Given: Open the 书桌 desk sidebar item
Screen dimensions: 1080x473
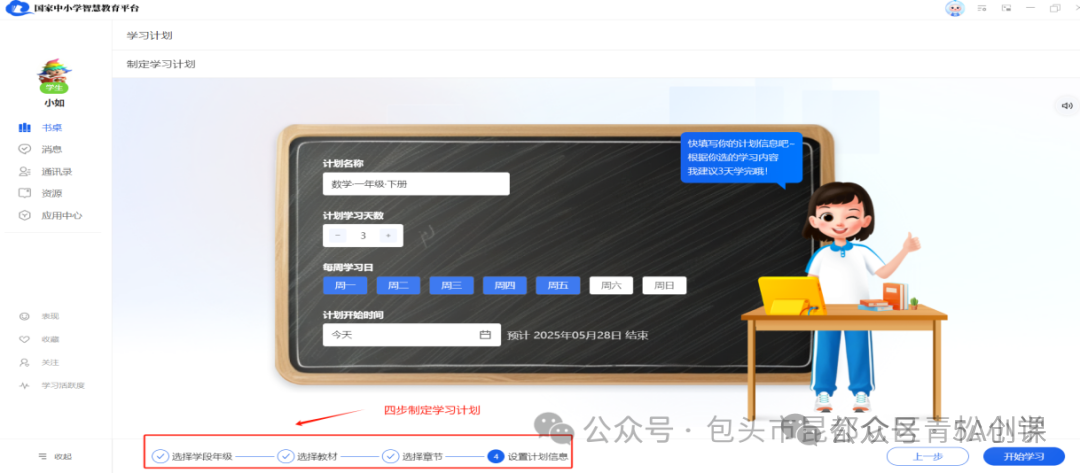Looking at the screenshot, I should [x=51, y=128].
